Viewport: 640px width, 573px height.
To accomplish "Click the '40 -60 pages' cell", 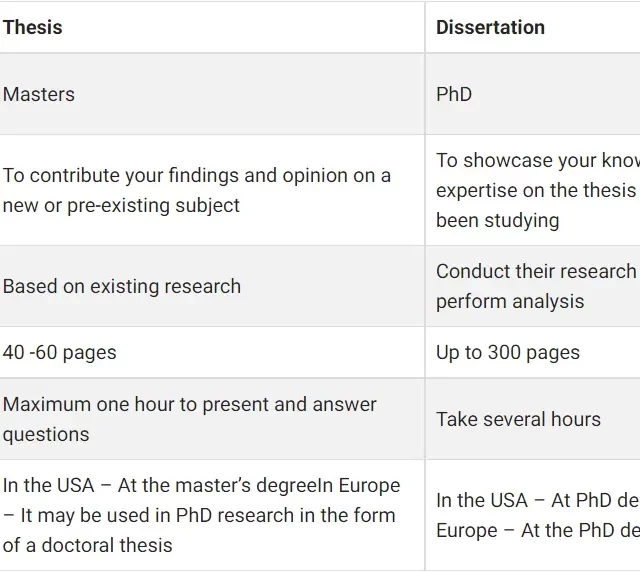I will click(60, 352).
